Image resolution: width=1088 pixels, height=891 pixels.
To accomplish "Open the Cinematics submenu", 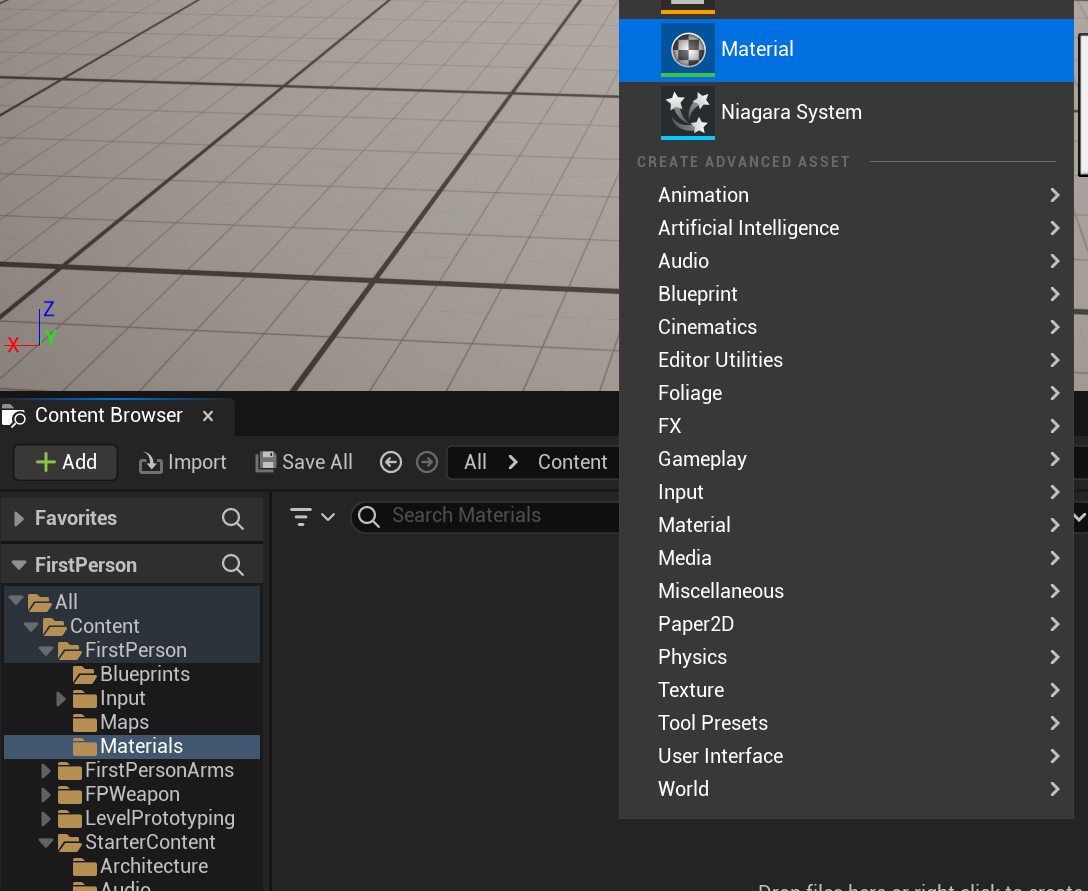I will [x=846, y=327].
